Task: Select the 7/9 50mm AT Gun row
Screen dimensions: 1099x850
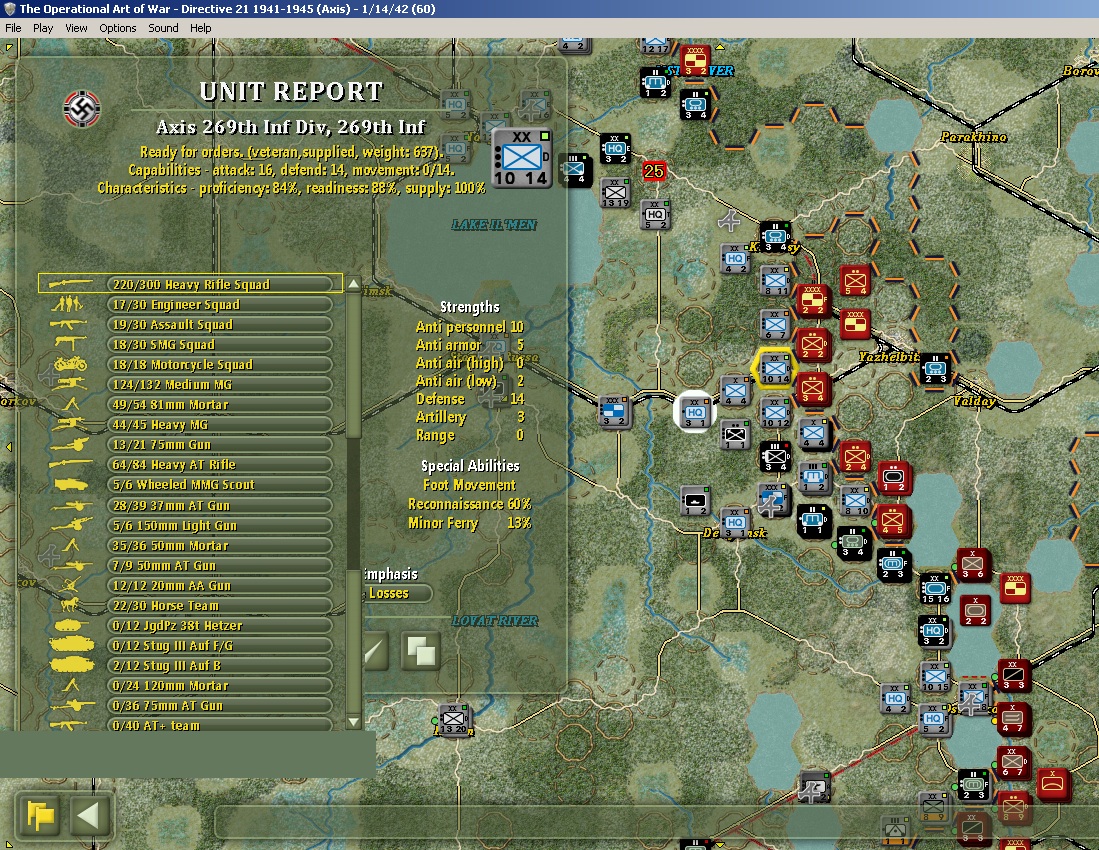Action: tap(219, 565)
